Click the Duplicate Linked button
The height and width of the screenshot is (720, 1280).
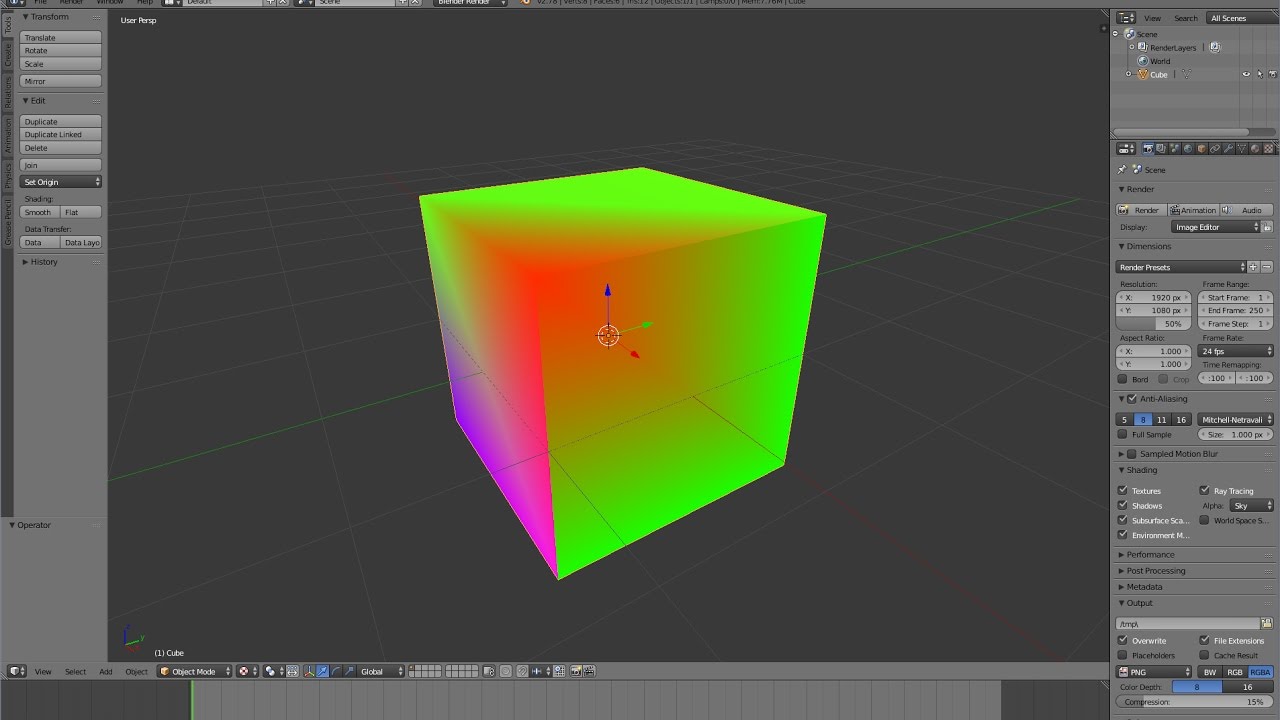[x=61, y=134]
